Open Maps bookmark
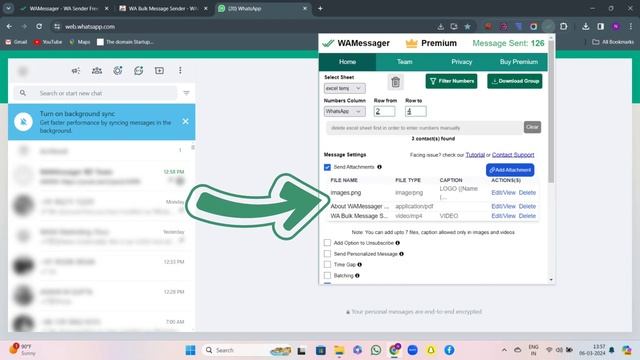This screenshot has width=640, height=360. 80,42
